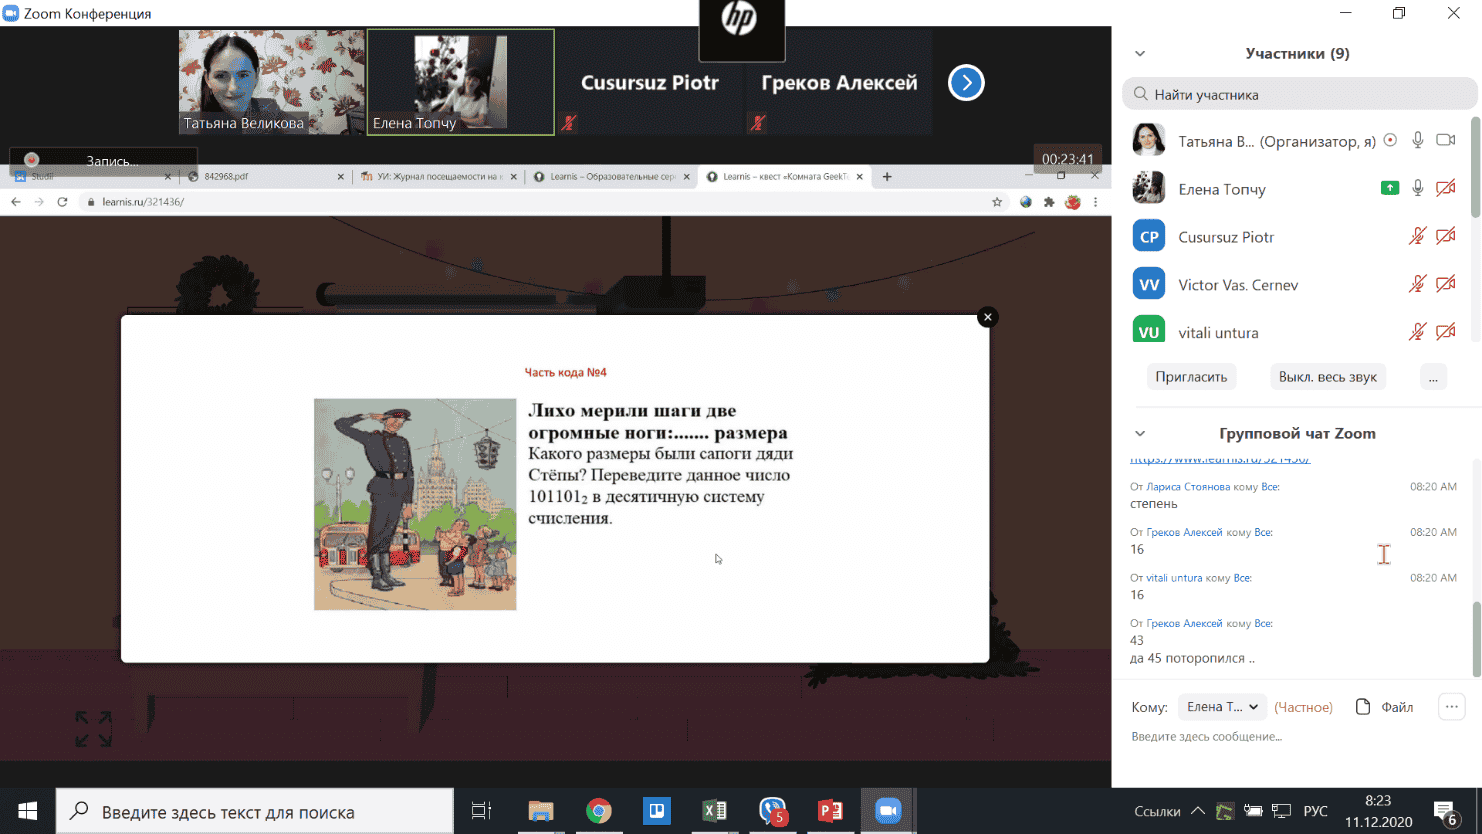Open PowerPoint from the taskbar

(x=830, y=811)
